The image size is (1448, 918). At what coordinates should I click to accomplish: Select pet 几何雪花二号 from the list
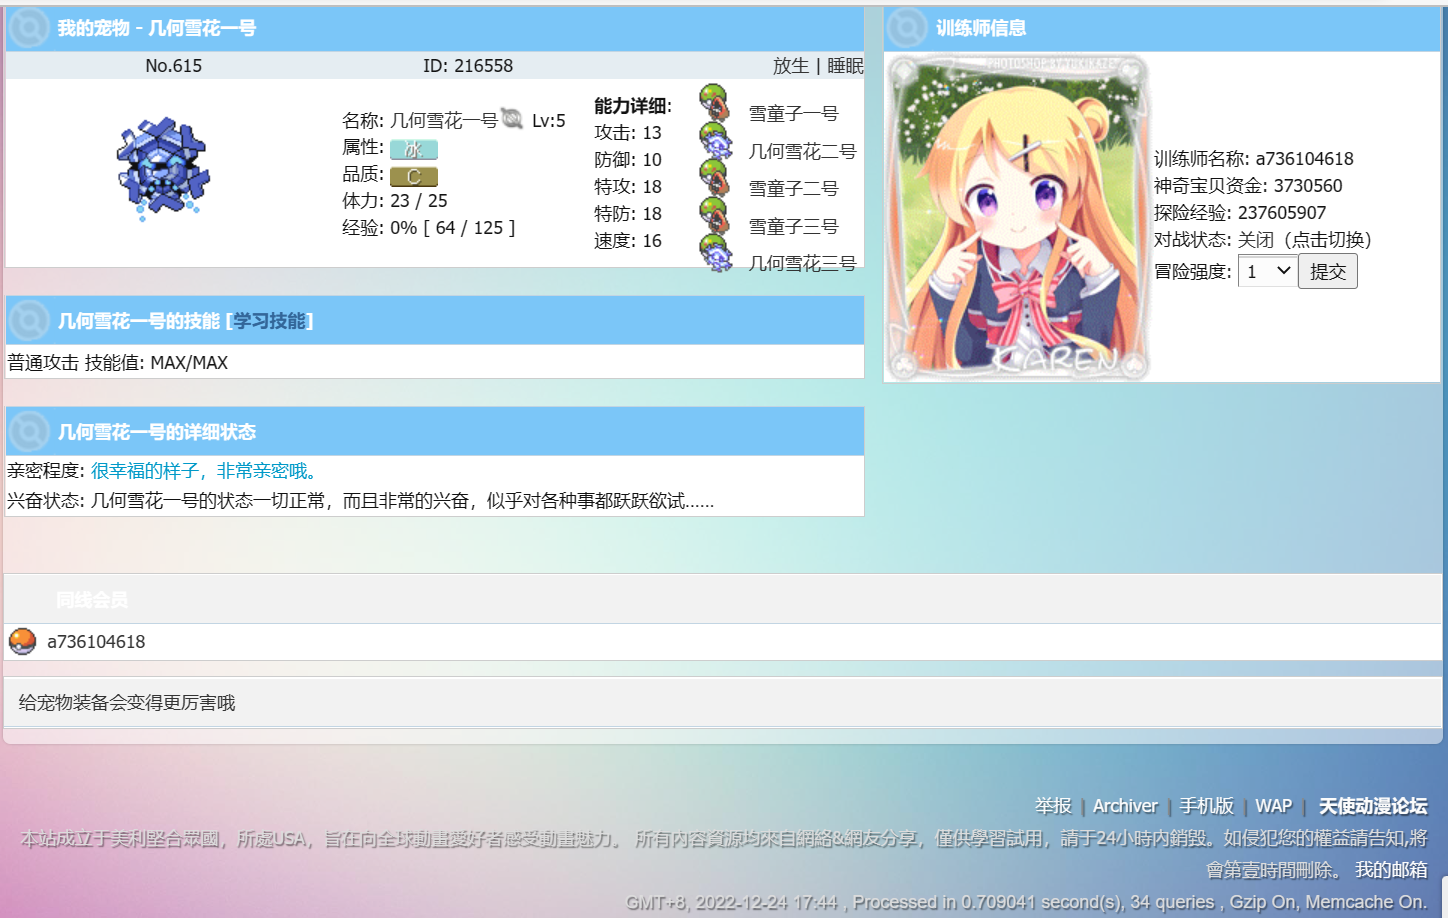[x=802, y=151]
